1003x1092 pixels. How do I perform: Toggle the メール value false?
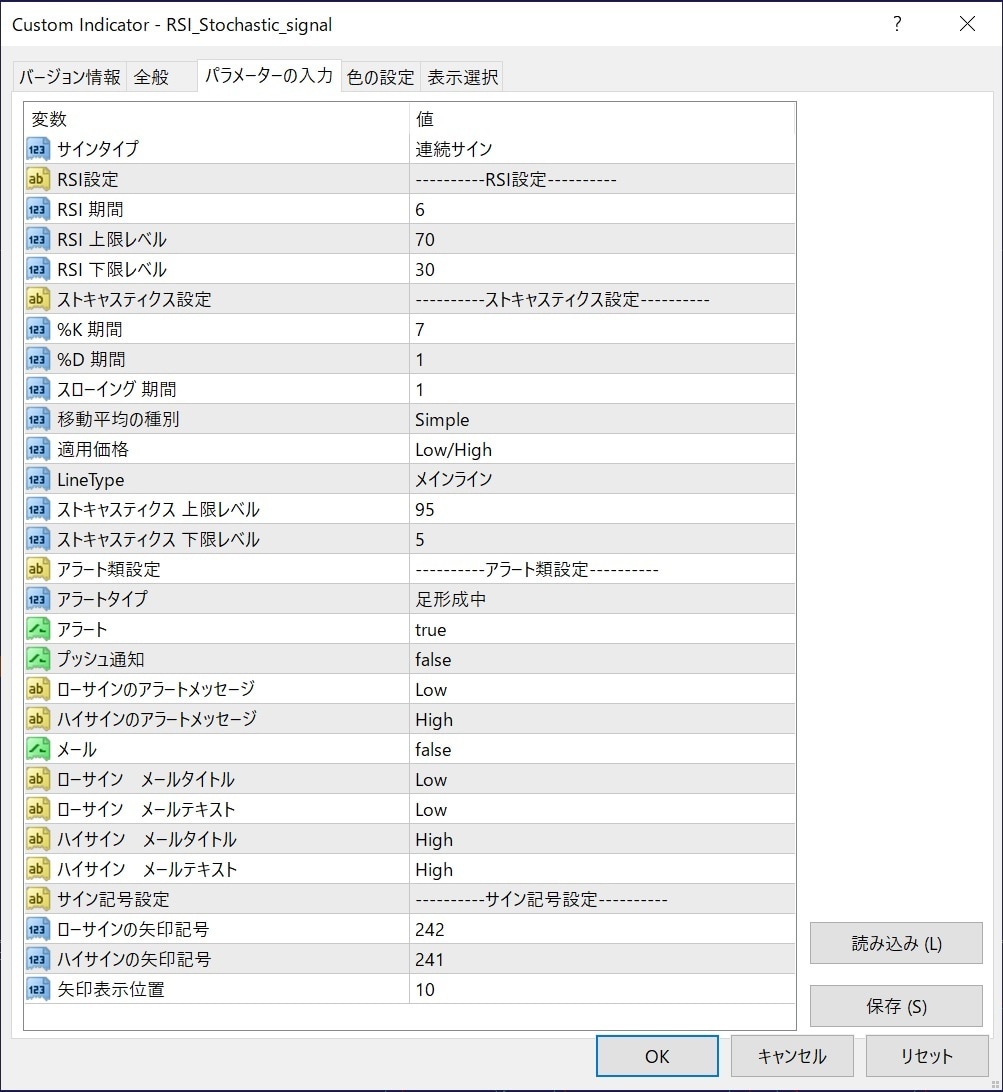(602, 749)
